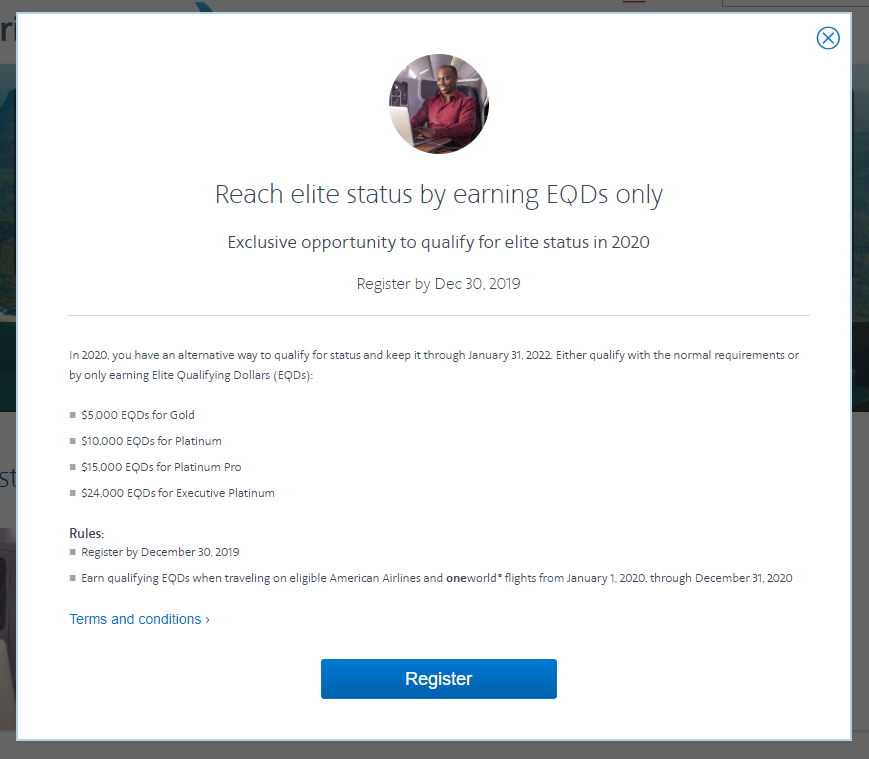The height and width of the screenshot is (759, 869).
Task: Click the 'Reach elite status' heading
Action: tap(438, 194)
